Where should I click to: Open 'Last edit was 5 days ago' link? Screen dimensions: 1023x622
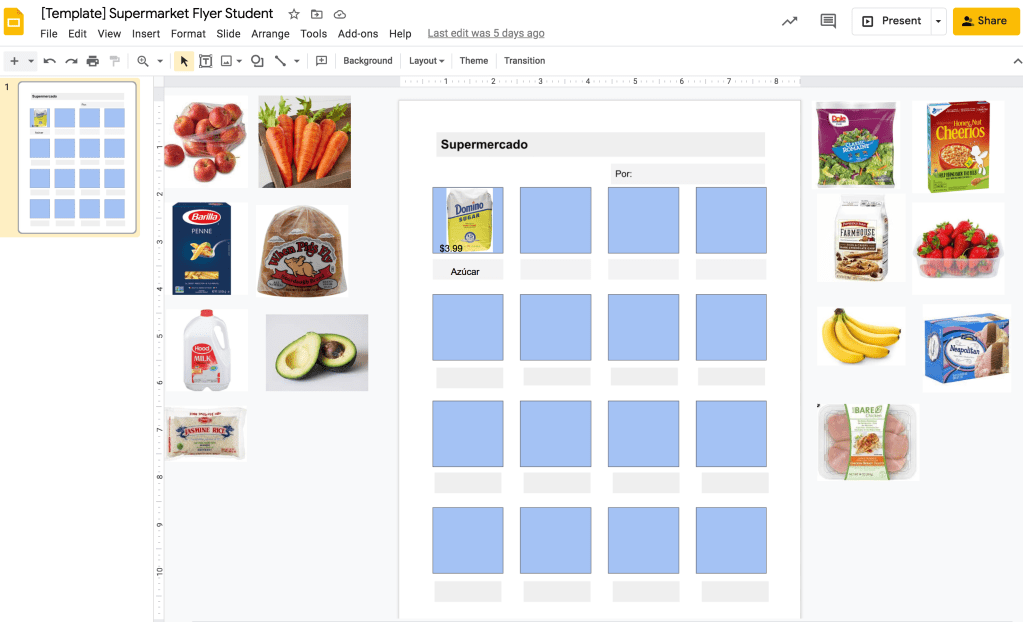[x=486, y=34]
